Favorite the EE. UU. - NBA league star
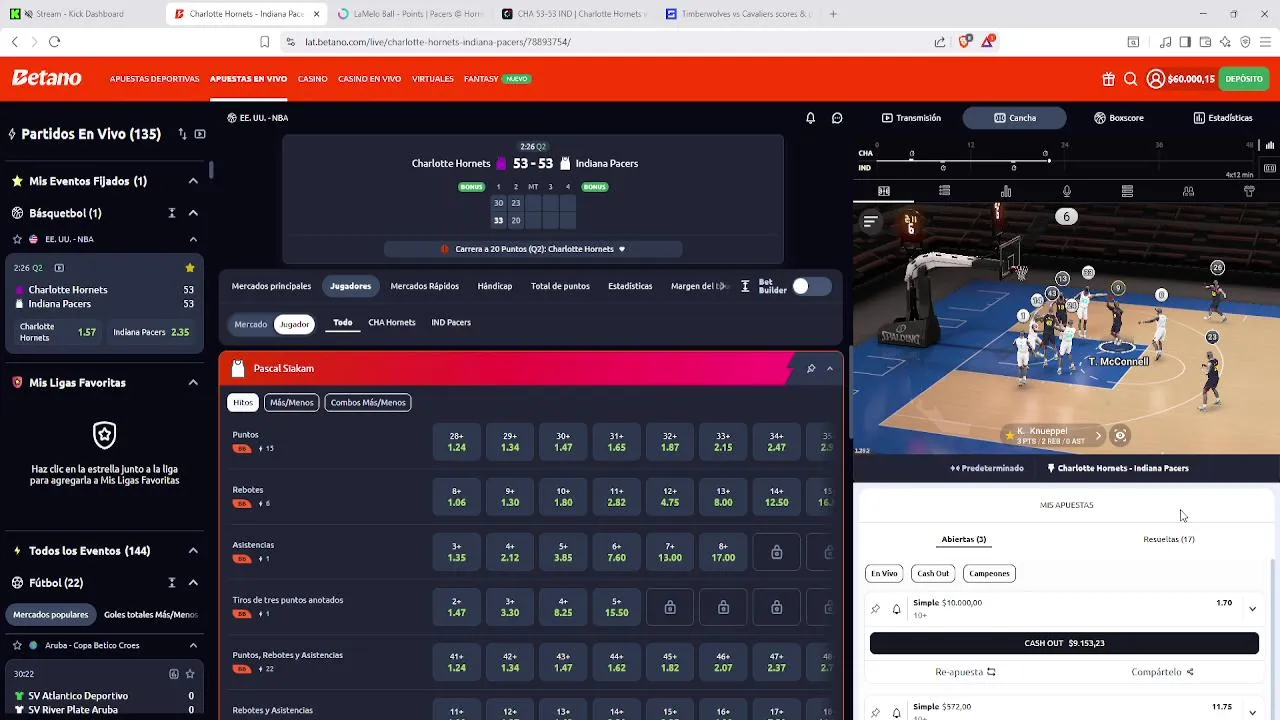The height and width of the screenshot is (720, 1280). [x=17, y=240]
